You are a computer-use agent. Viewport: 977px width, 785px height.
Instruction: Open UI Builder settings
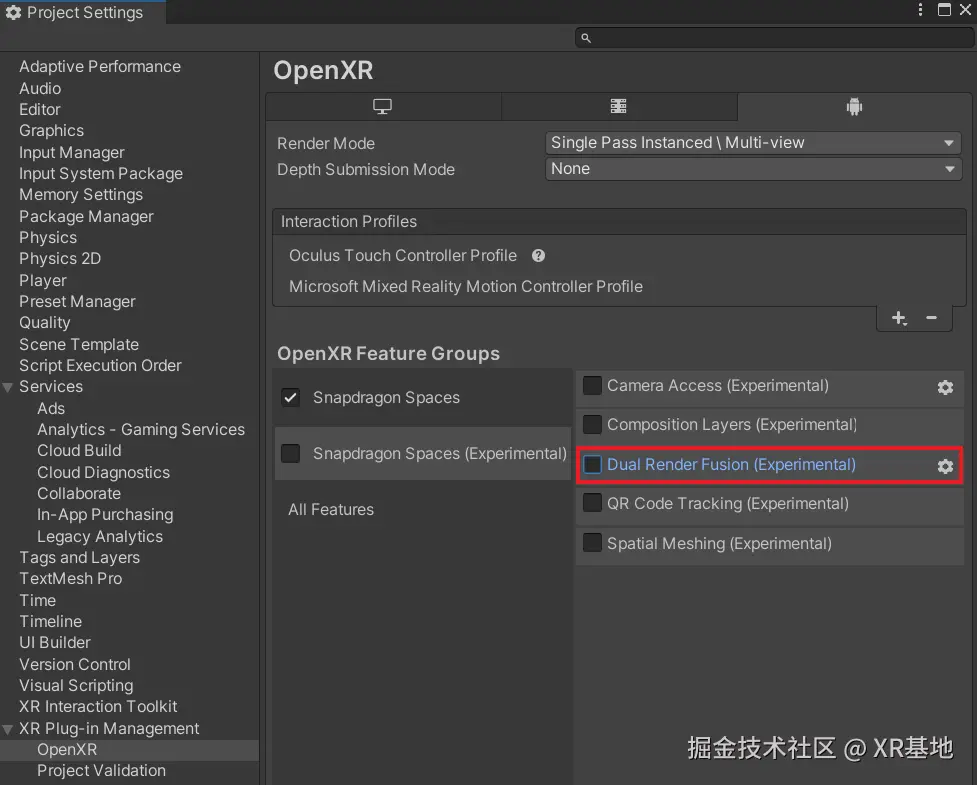[x=55, y=642]
